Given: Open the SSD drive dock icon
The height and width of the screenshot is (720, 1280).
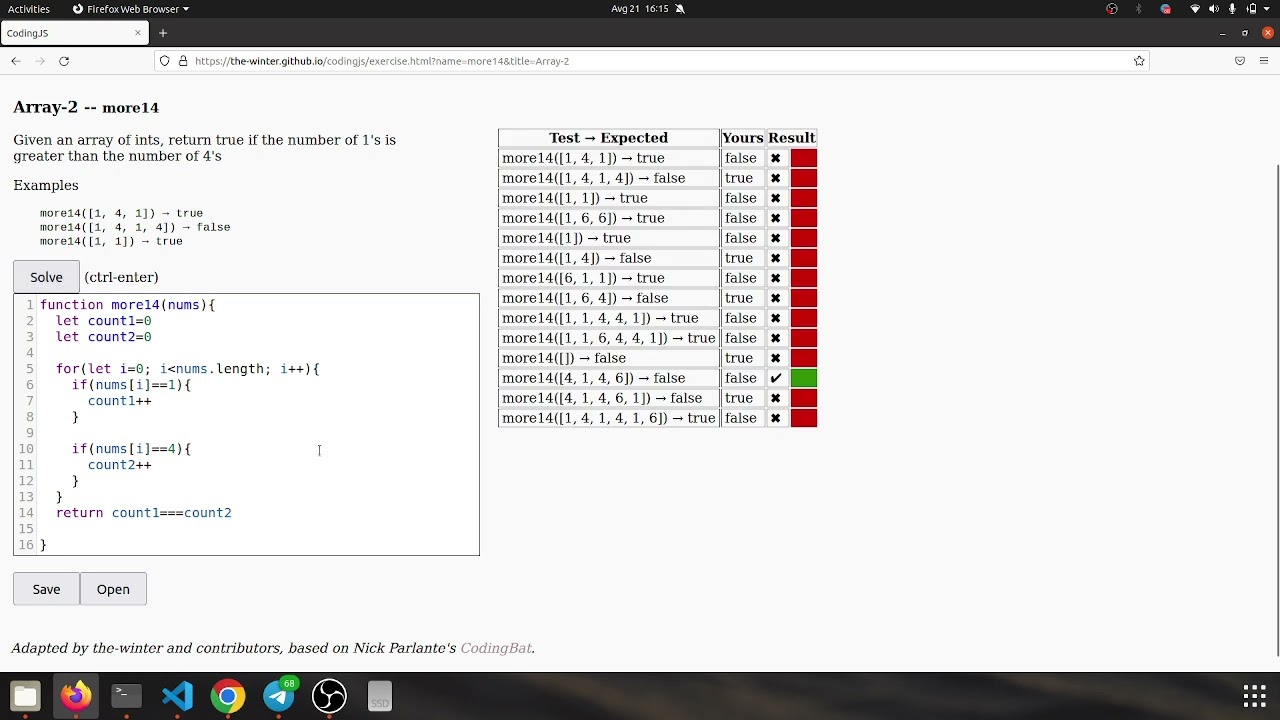Looking at the screenshot, I should coord(380,696).
